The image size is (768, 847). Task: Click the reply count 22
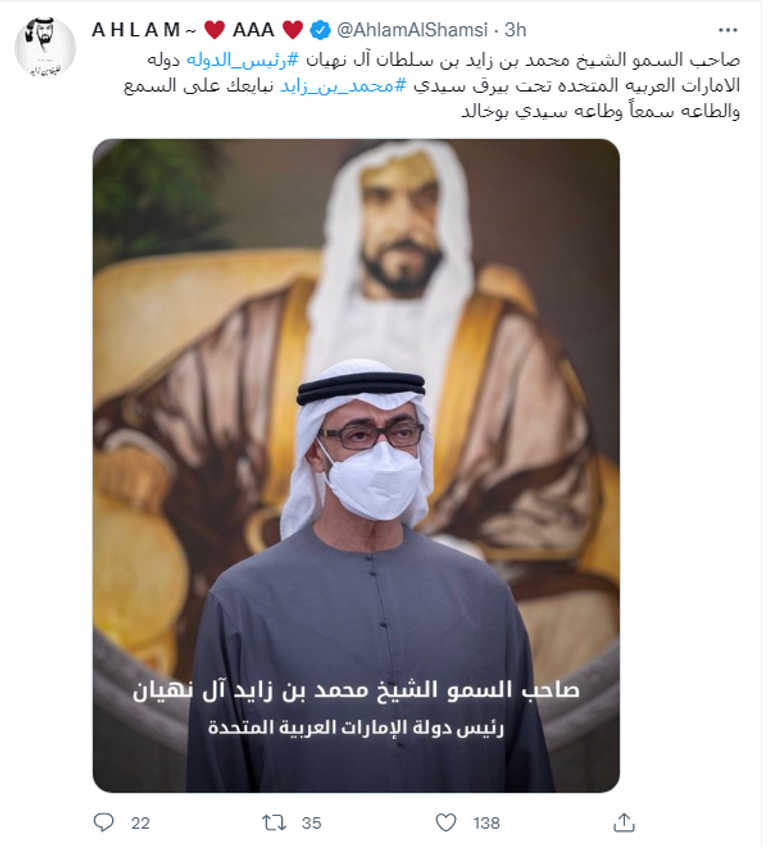click(140, 823)
